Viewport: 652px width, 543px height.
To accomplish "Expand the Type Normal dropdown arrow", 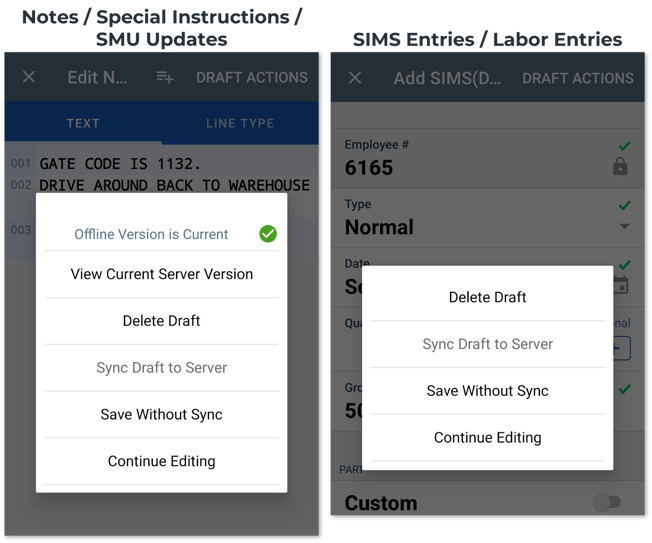I will [x=624, y=227].
